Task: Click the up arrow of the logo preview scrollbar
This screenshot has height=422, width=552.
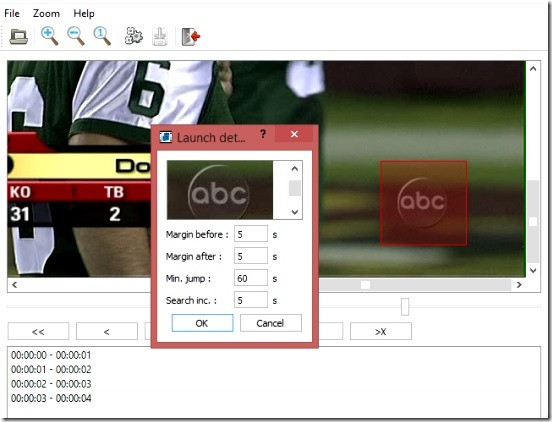Action: click(295, 169)
